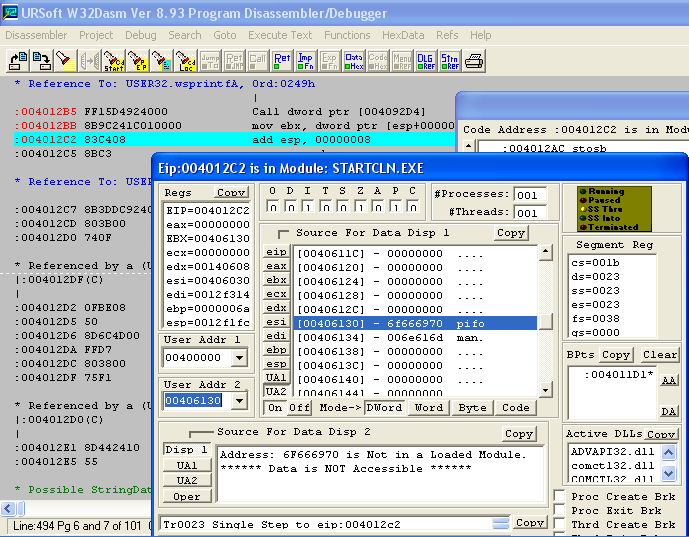Viewport: 689px width, 537px height.
Task: Open the Functions menu
Action: (x=347, y=35)
